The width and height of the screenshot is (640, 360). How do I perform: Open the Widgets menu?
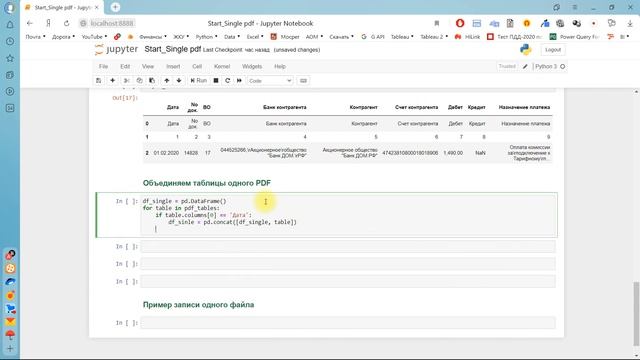click(252, 66)
